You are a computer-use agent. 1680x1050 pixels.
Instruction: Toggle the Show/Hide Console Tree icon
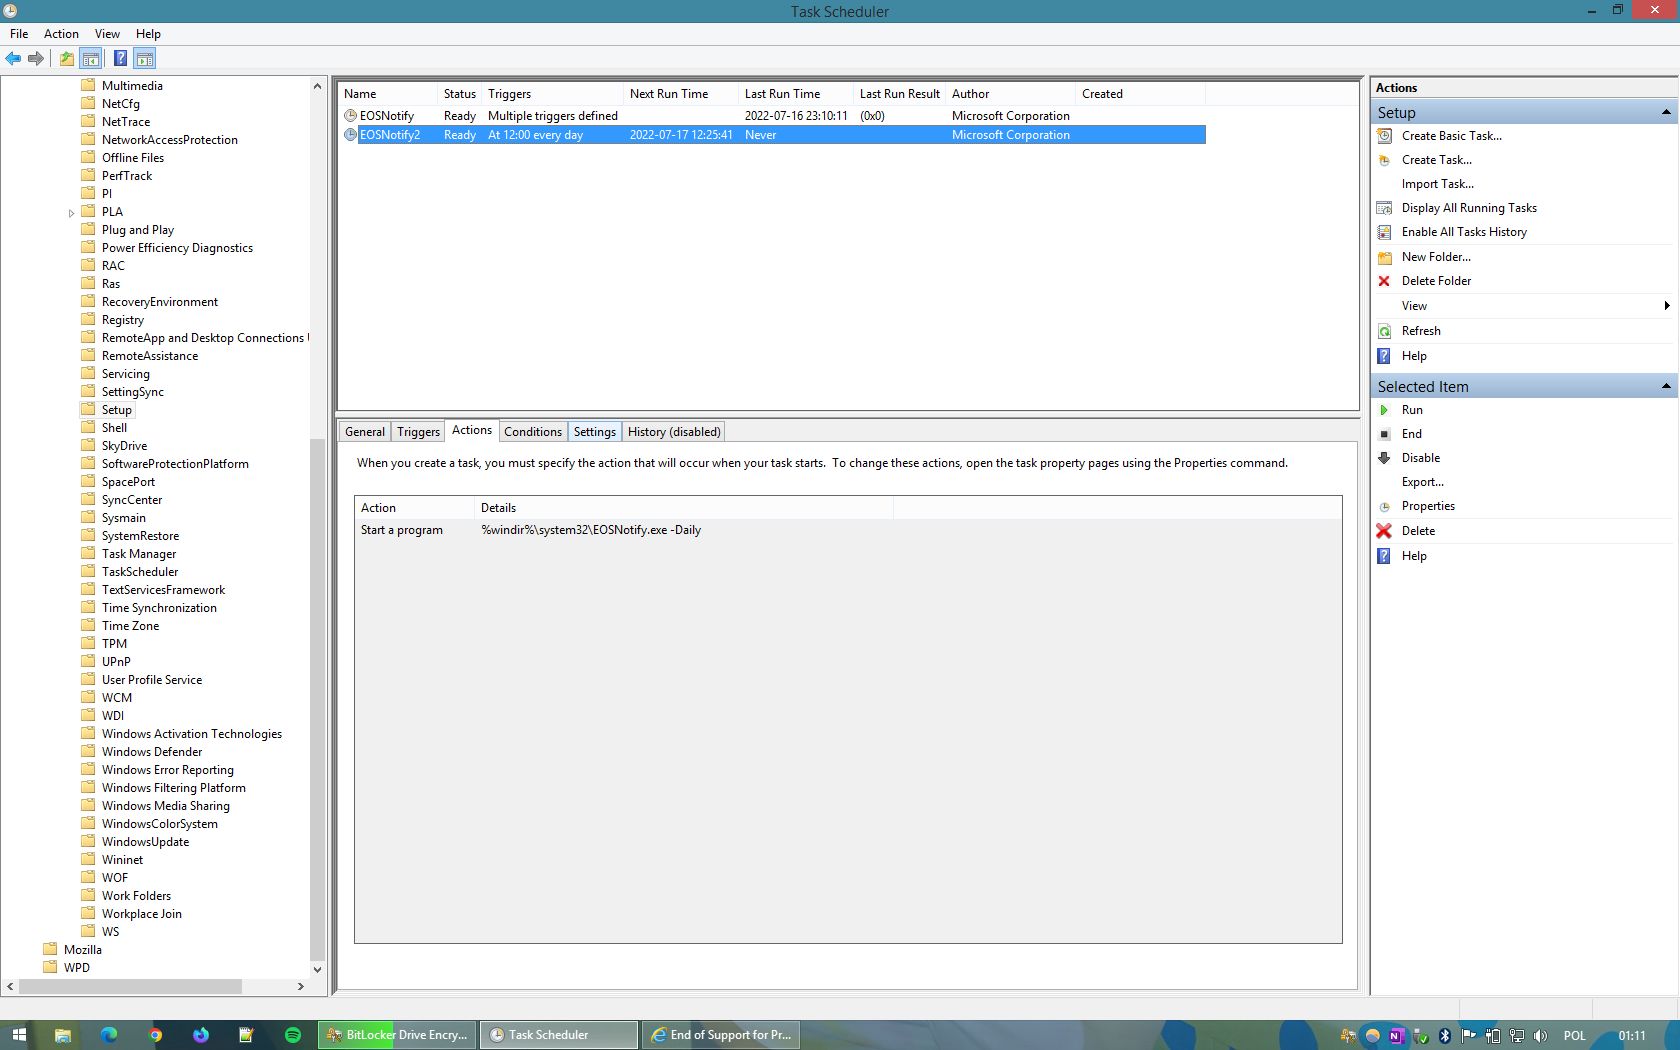click(90, 58)
